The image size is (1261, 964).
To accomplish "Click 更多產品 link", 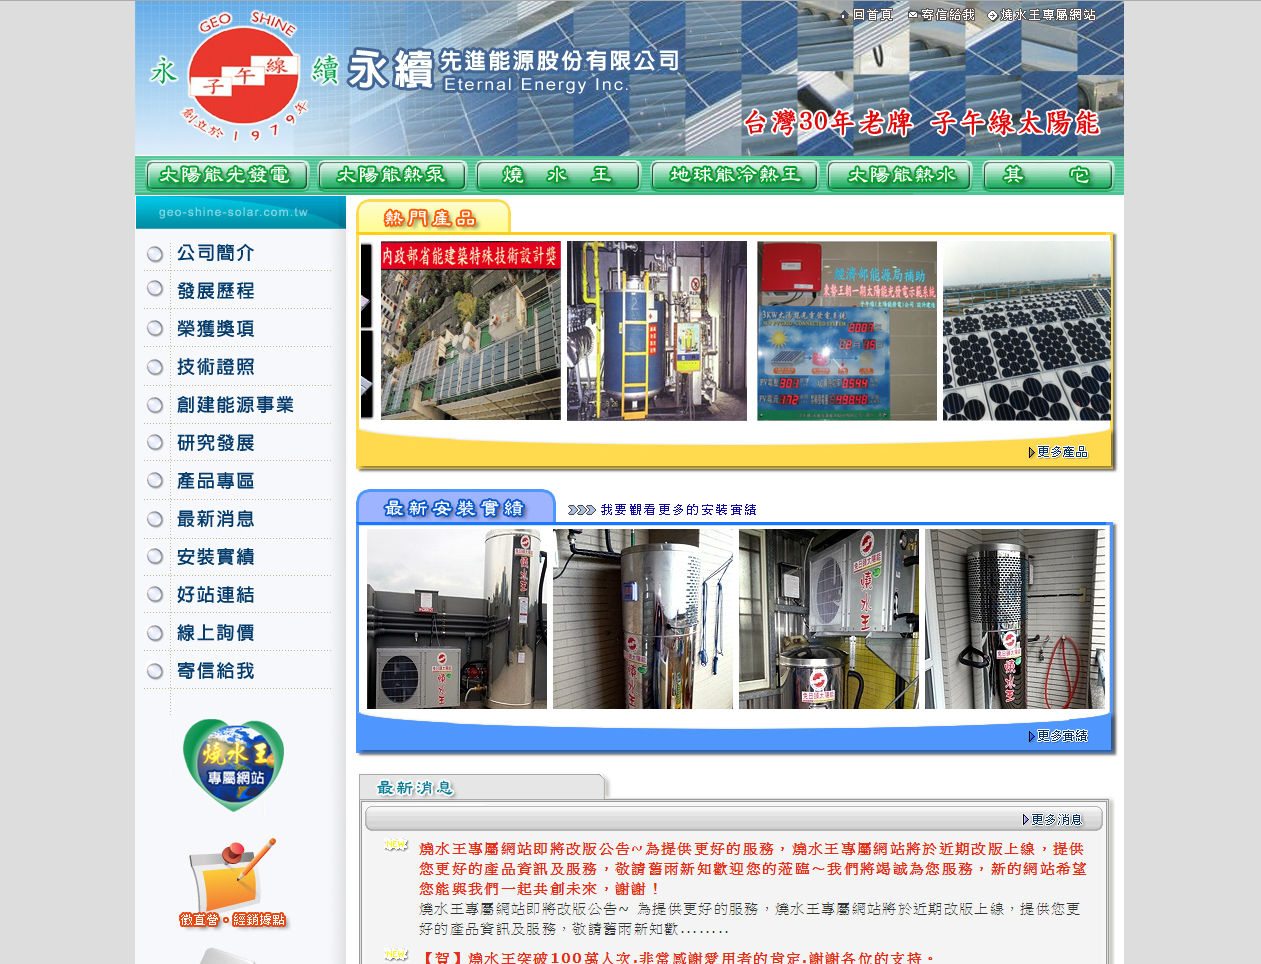I will 1058,452.
